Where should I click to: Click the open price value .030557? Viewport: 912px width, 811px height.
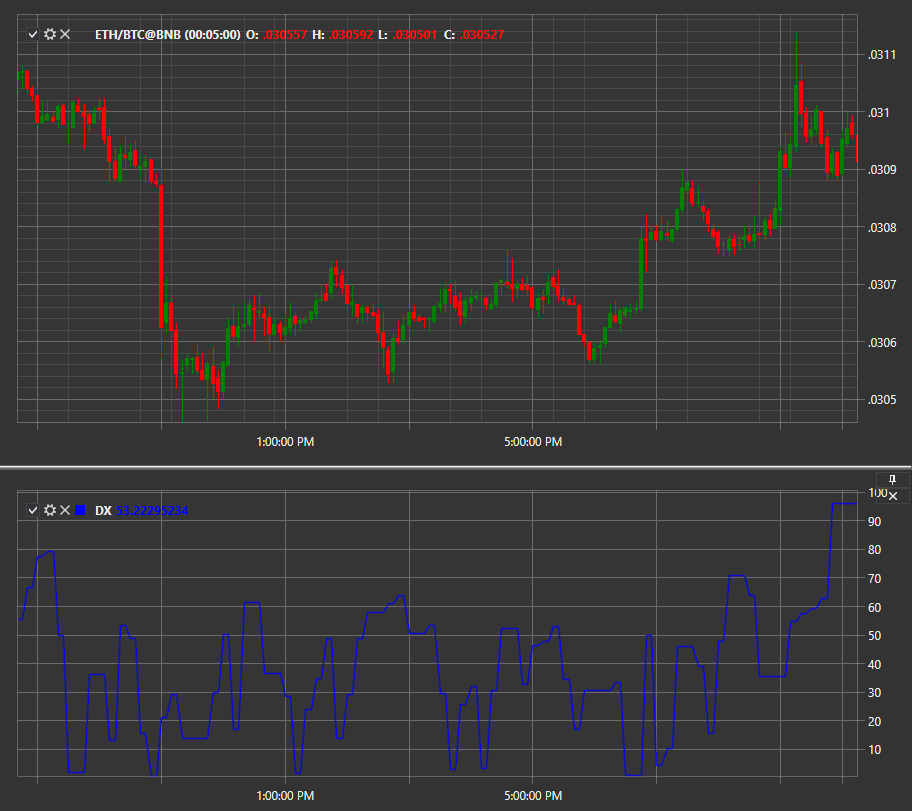tap(284, 35)
